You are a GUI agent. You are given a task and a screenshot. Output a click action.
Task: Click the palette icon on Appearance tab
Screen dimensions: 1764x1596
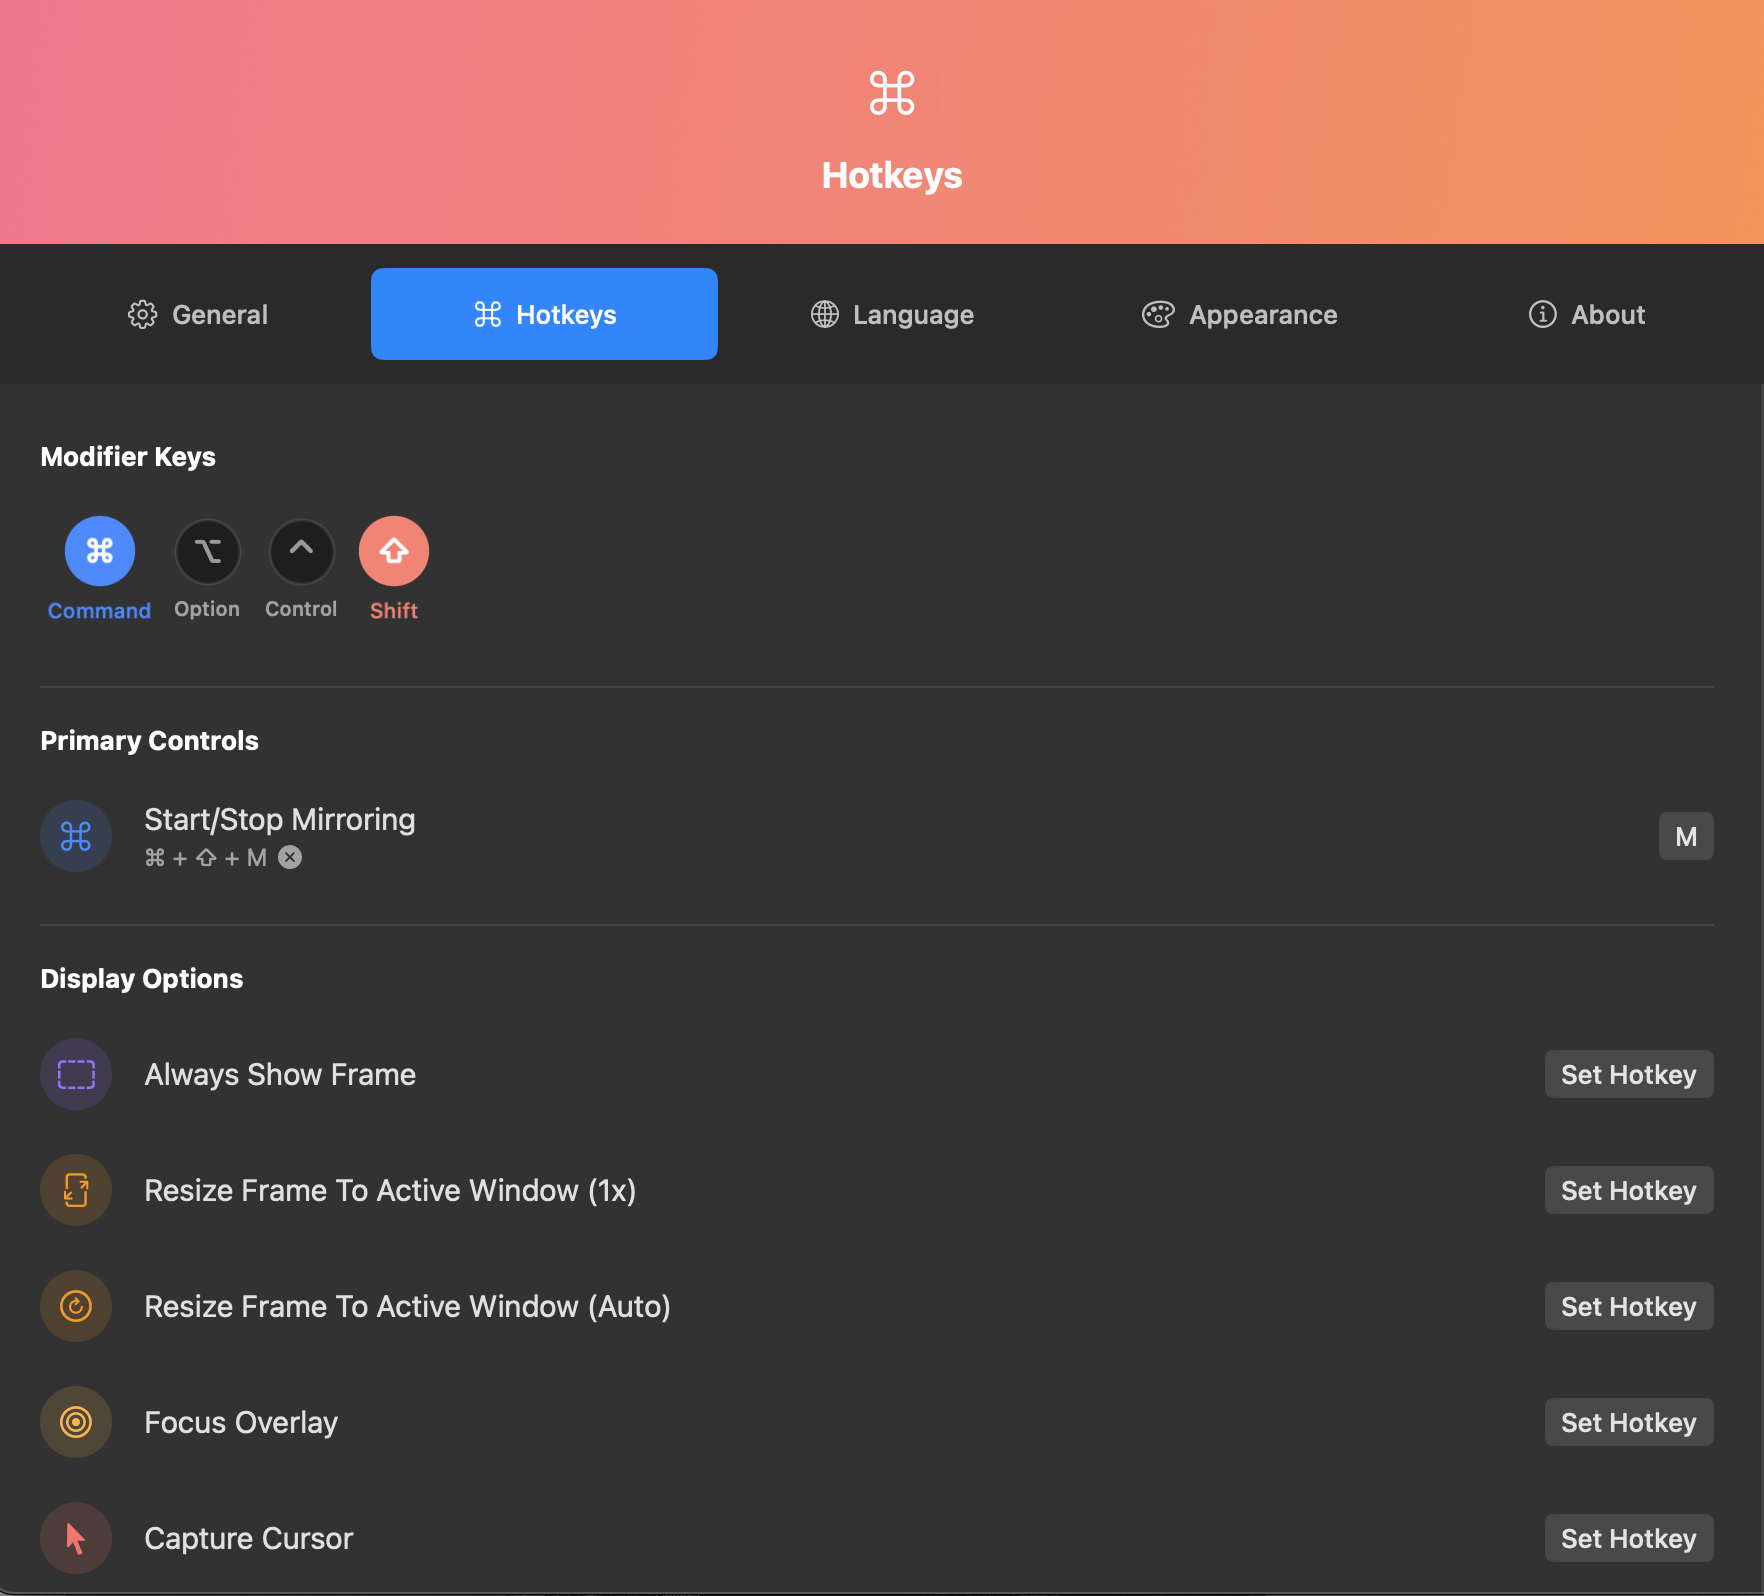(x=1158, y=314)
